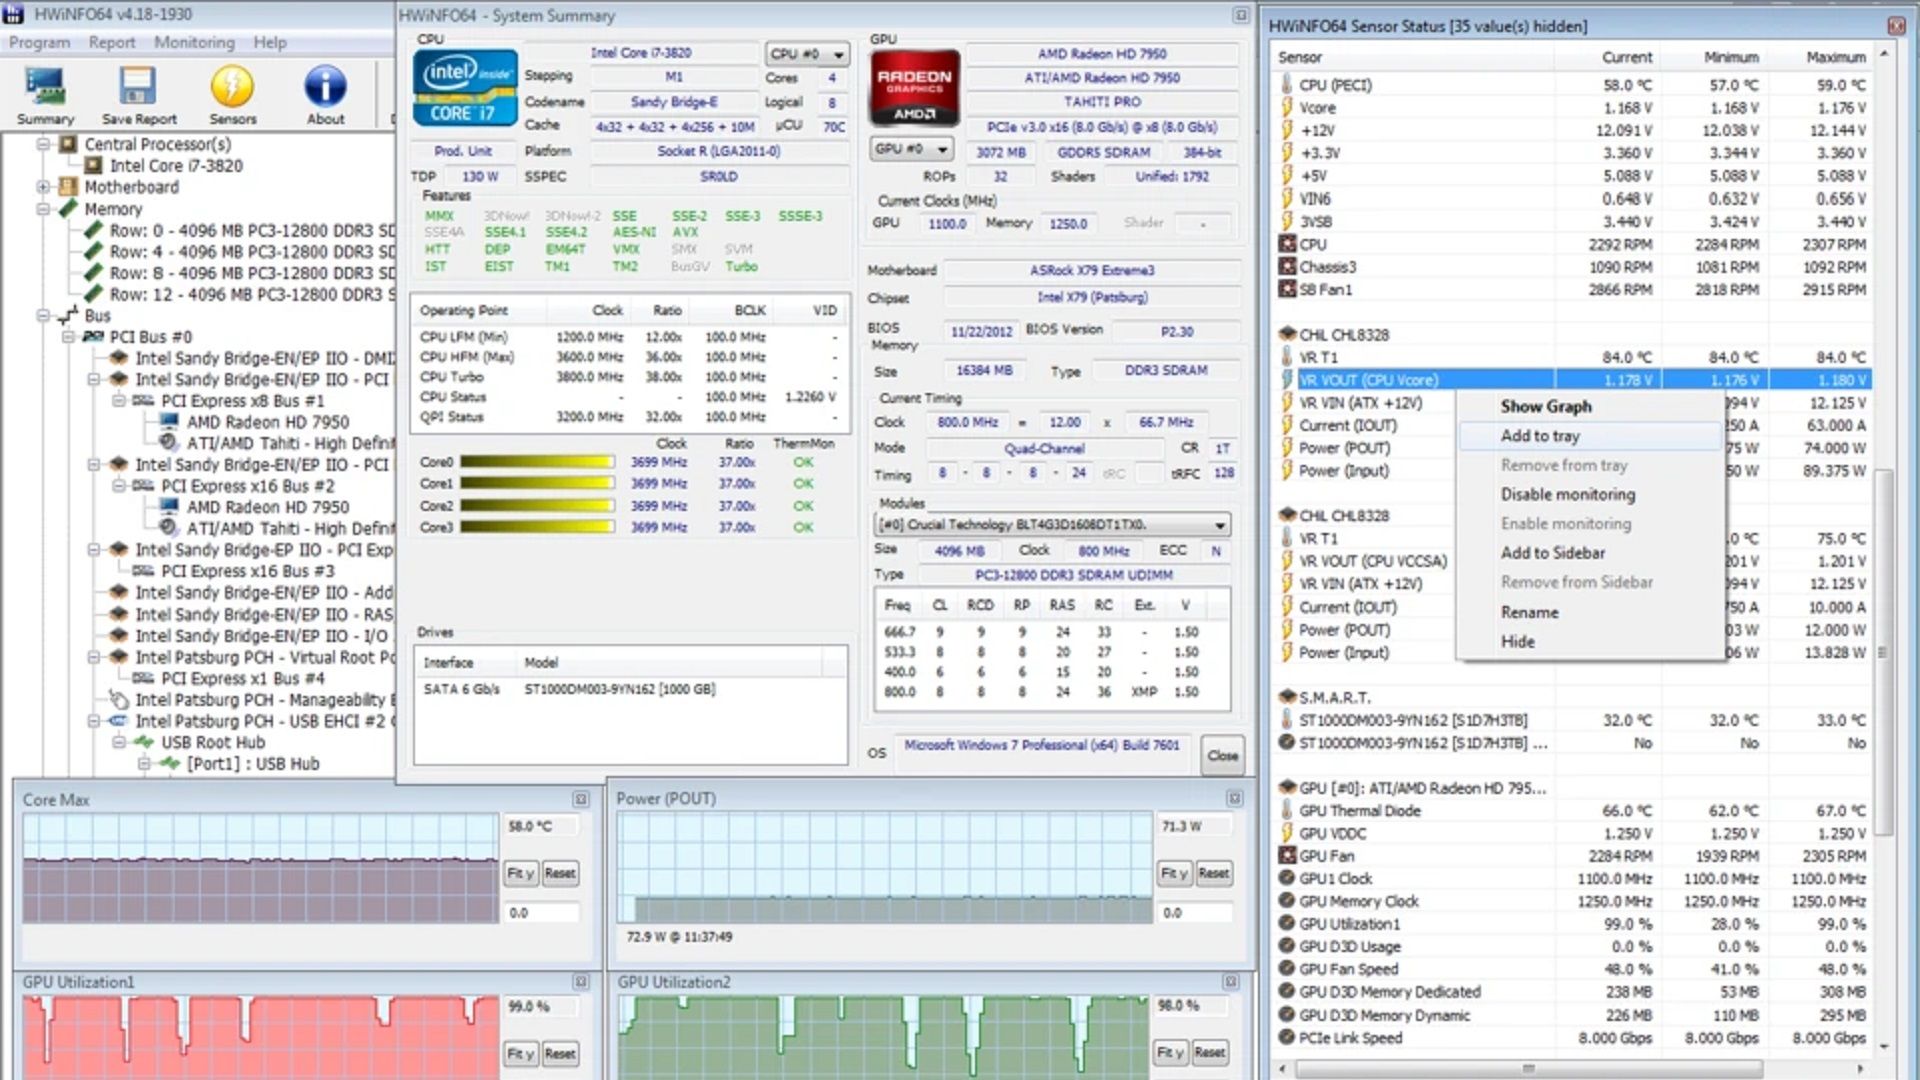Expand the Motherboard tree node
1920x1080 pixels.
click(x=43, y=187)
